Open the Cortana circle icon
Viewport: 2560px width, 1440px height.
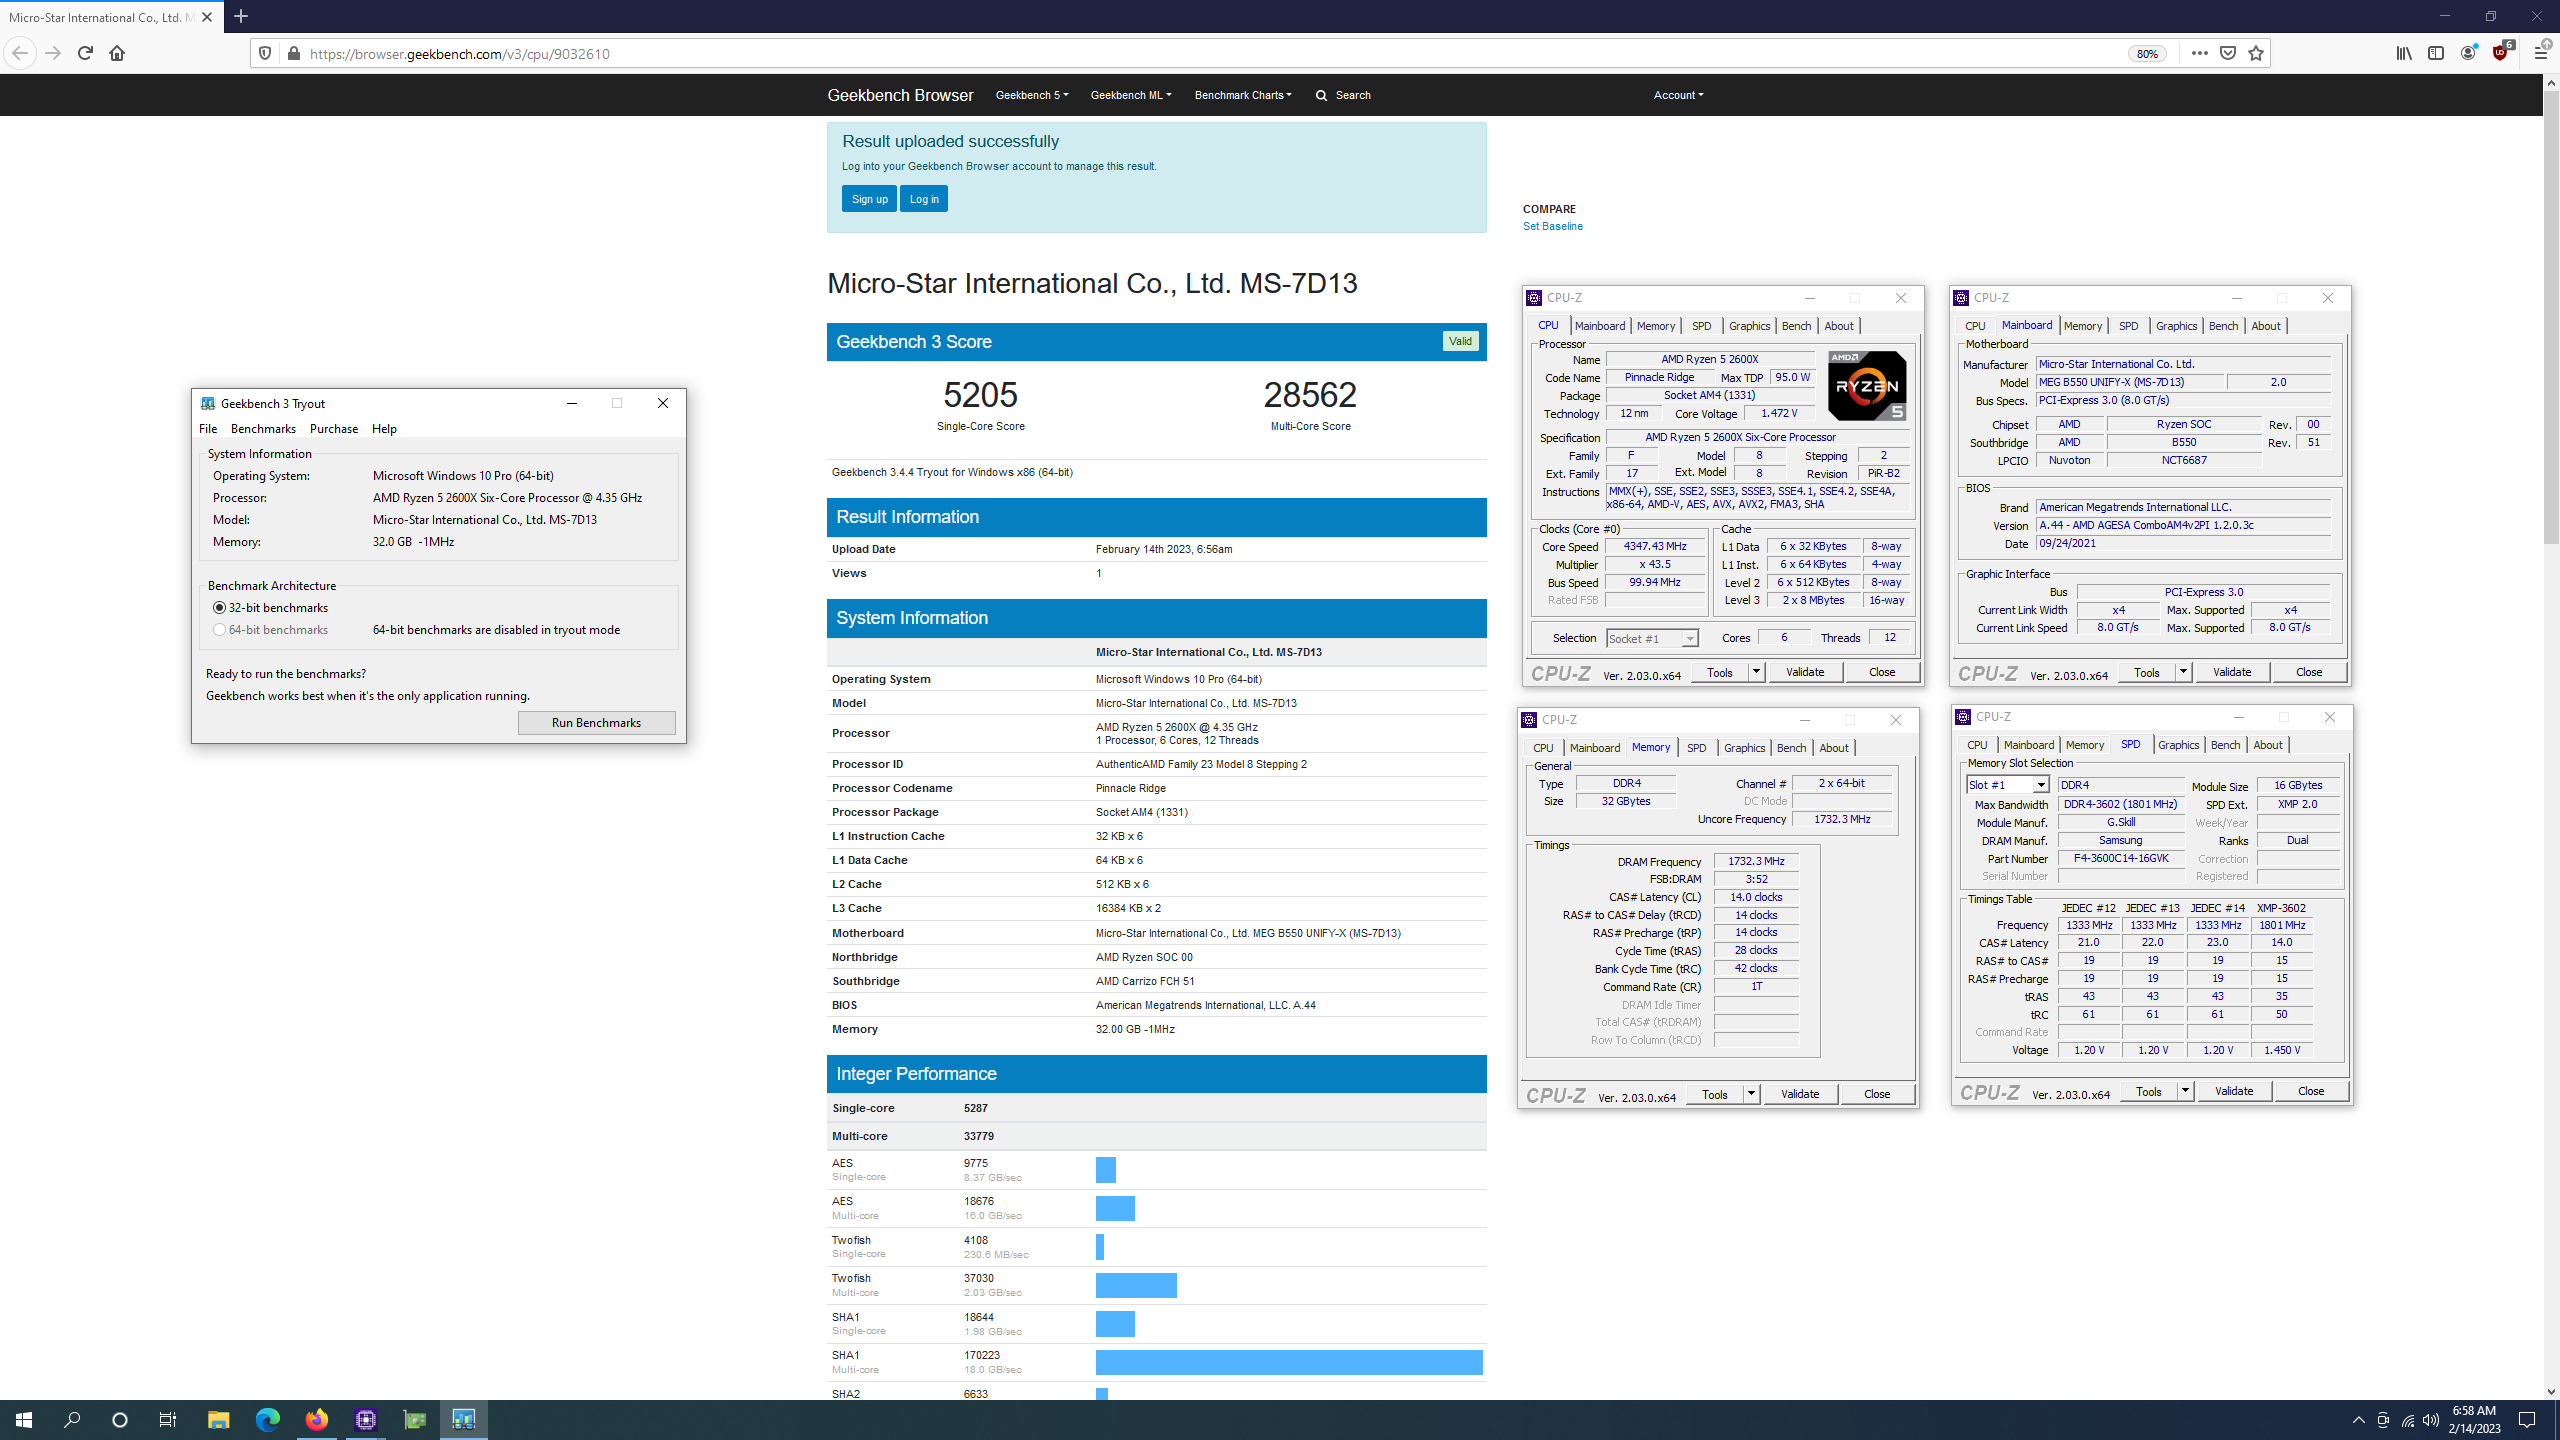(x=120, y=1419)
